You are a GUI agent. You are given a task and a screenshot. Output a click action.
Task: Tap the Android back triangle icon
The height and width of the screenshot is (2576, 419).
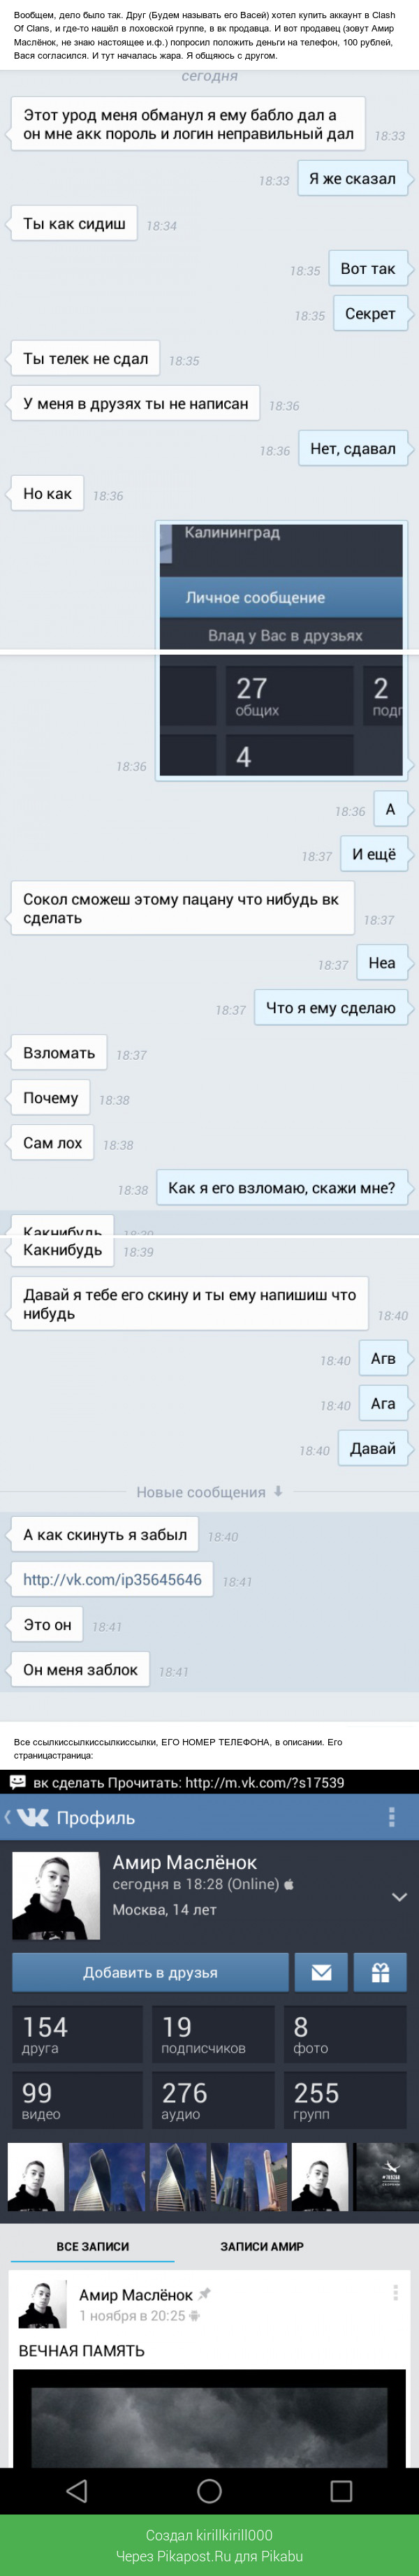click(x=77, y=2490)
